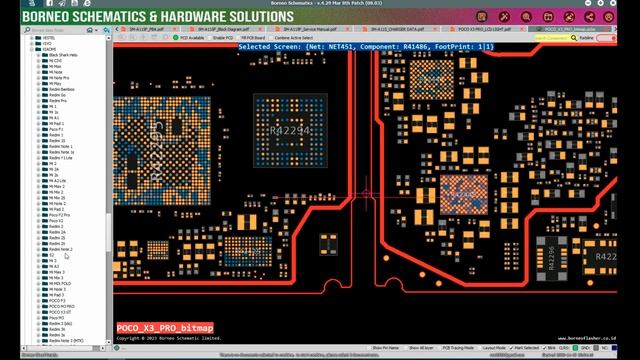Viewport: 640px width, 360px height.
Task: Click component R42286 on the PCB
Action: pyautogui.click(x=551, y=258)
